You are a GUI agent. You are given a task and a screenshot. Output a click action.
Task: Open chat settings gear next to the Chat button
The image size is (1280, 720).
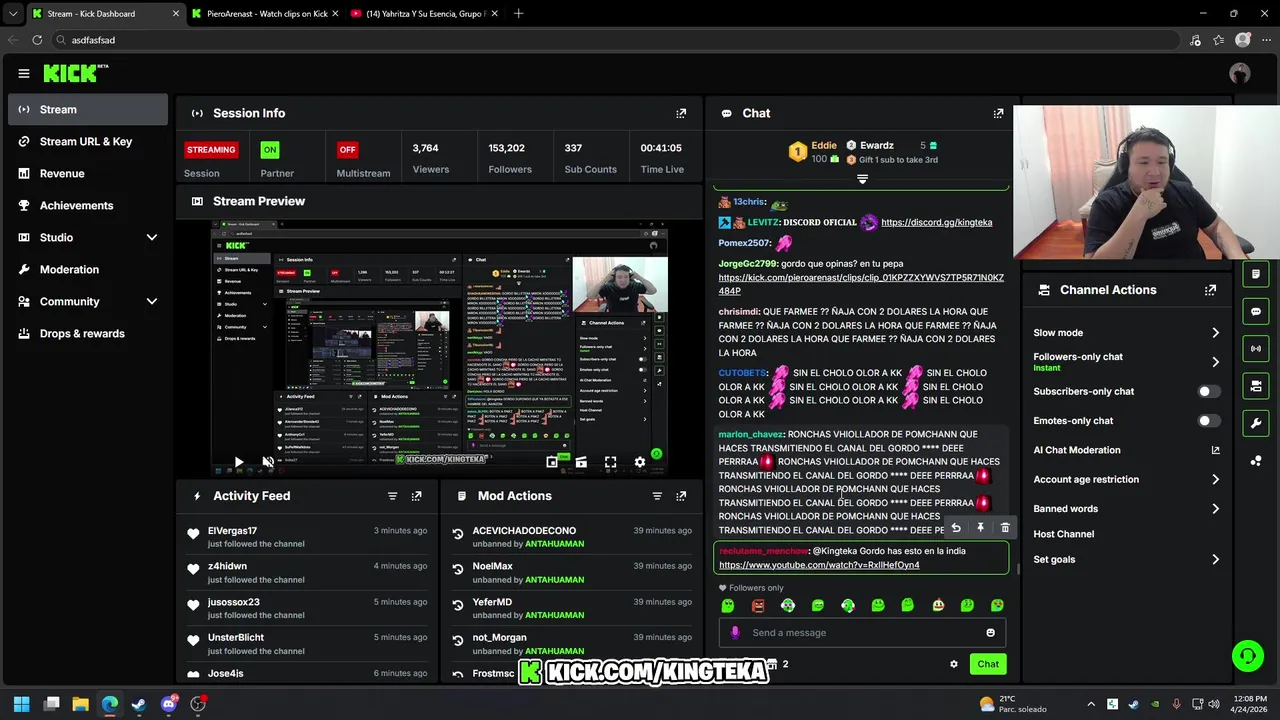tap(954, 664)
